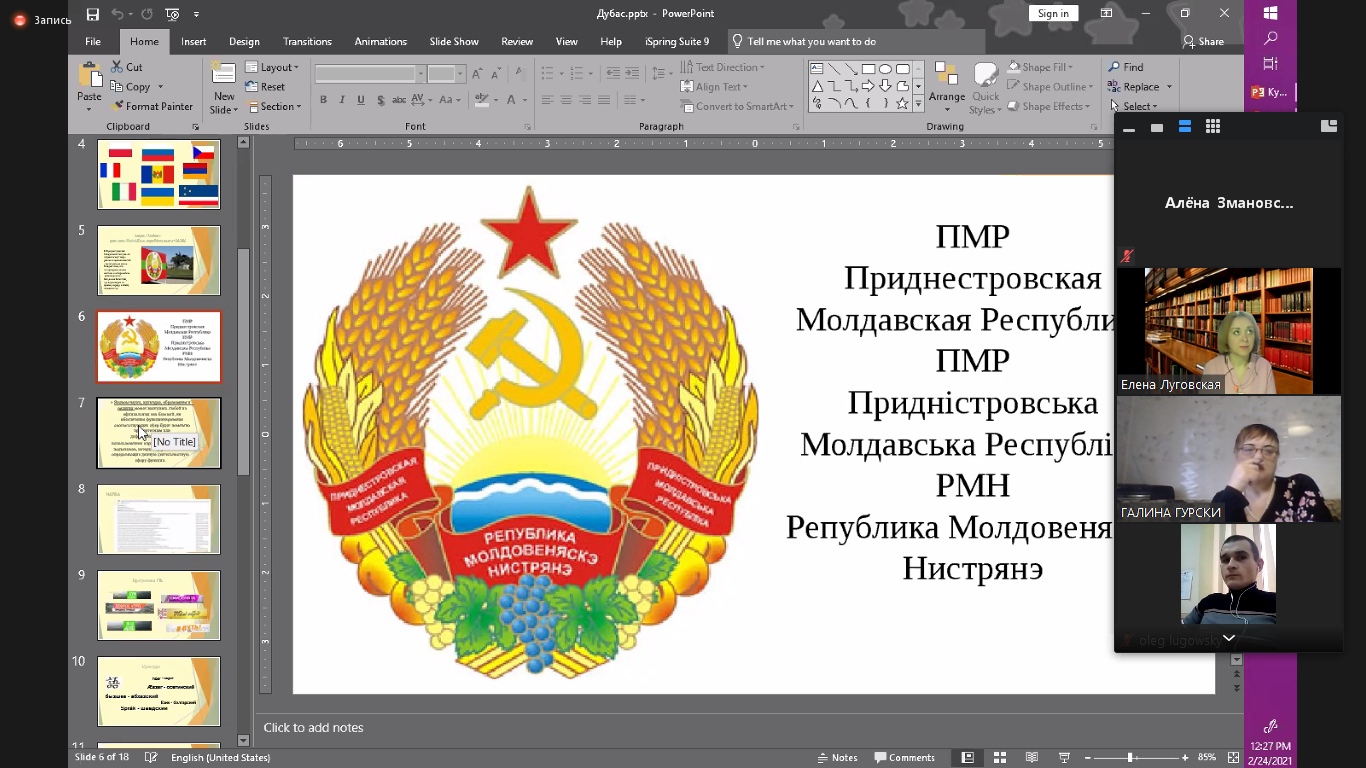Toggle Notes pane in status bar

838,758
